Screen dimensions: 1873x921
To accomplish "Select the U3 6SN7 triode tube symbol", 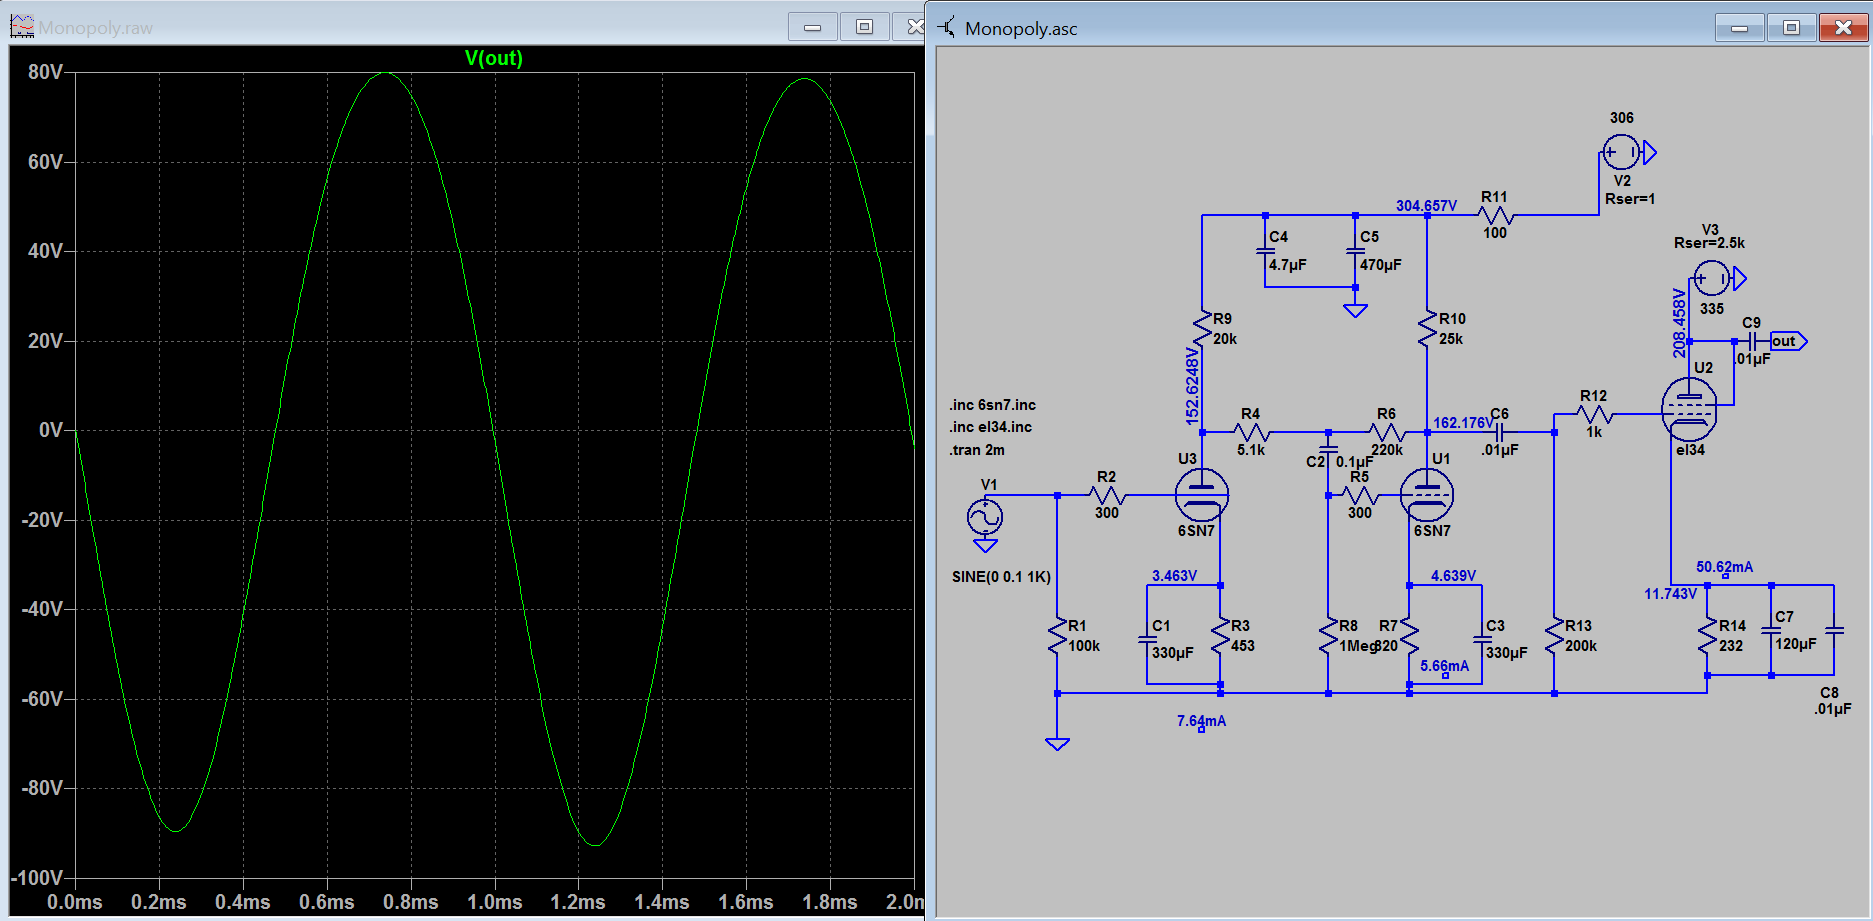I will pos(1201,495).
